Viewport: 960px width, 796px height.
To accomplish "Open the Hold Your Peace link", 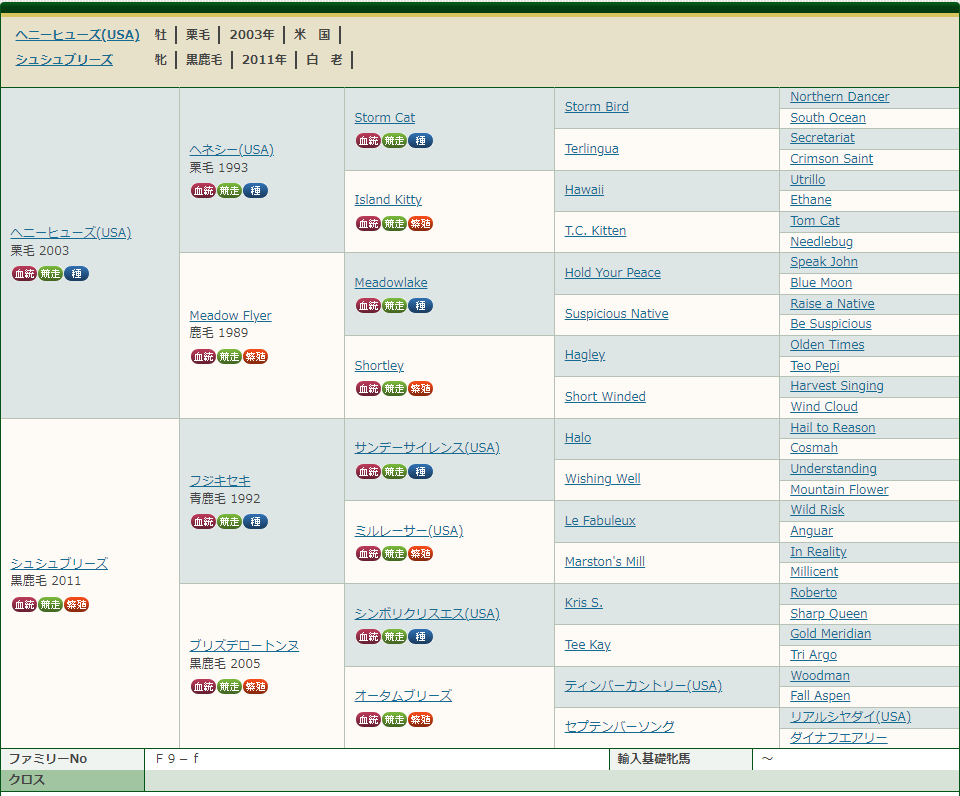I will click(612, 272).
